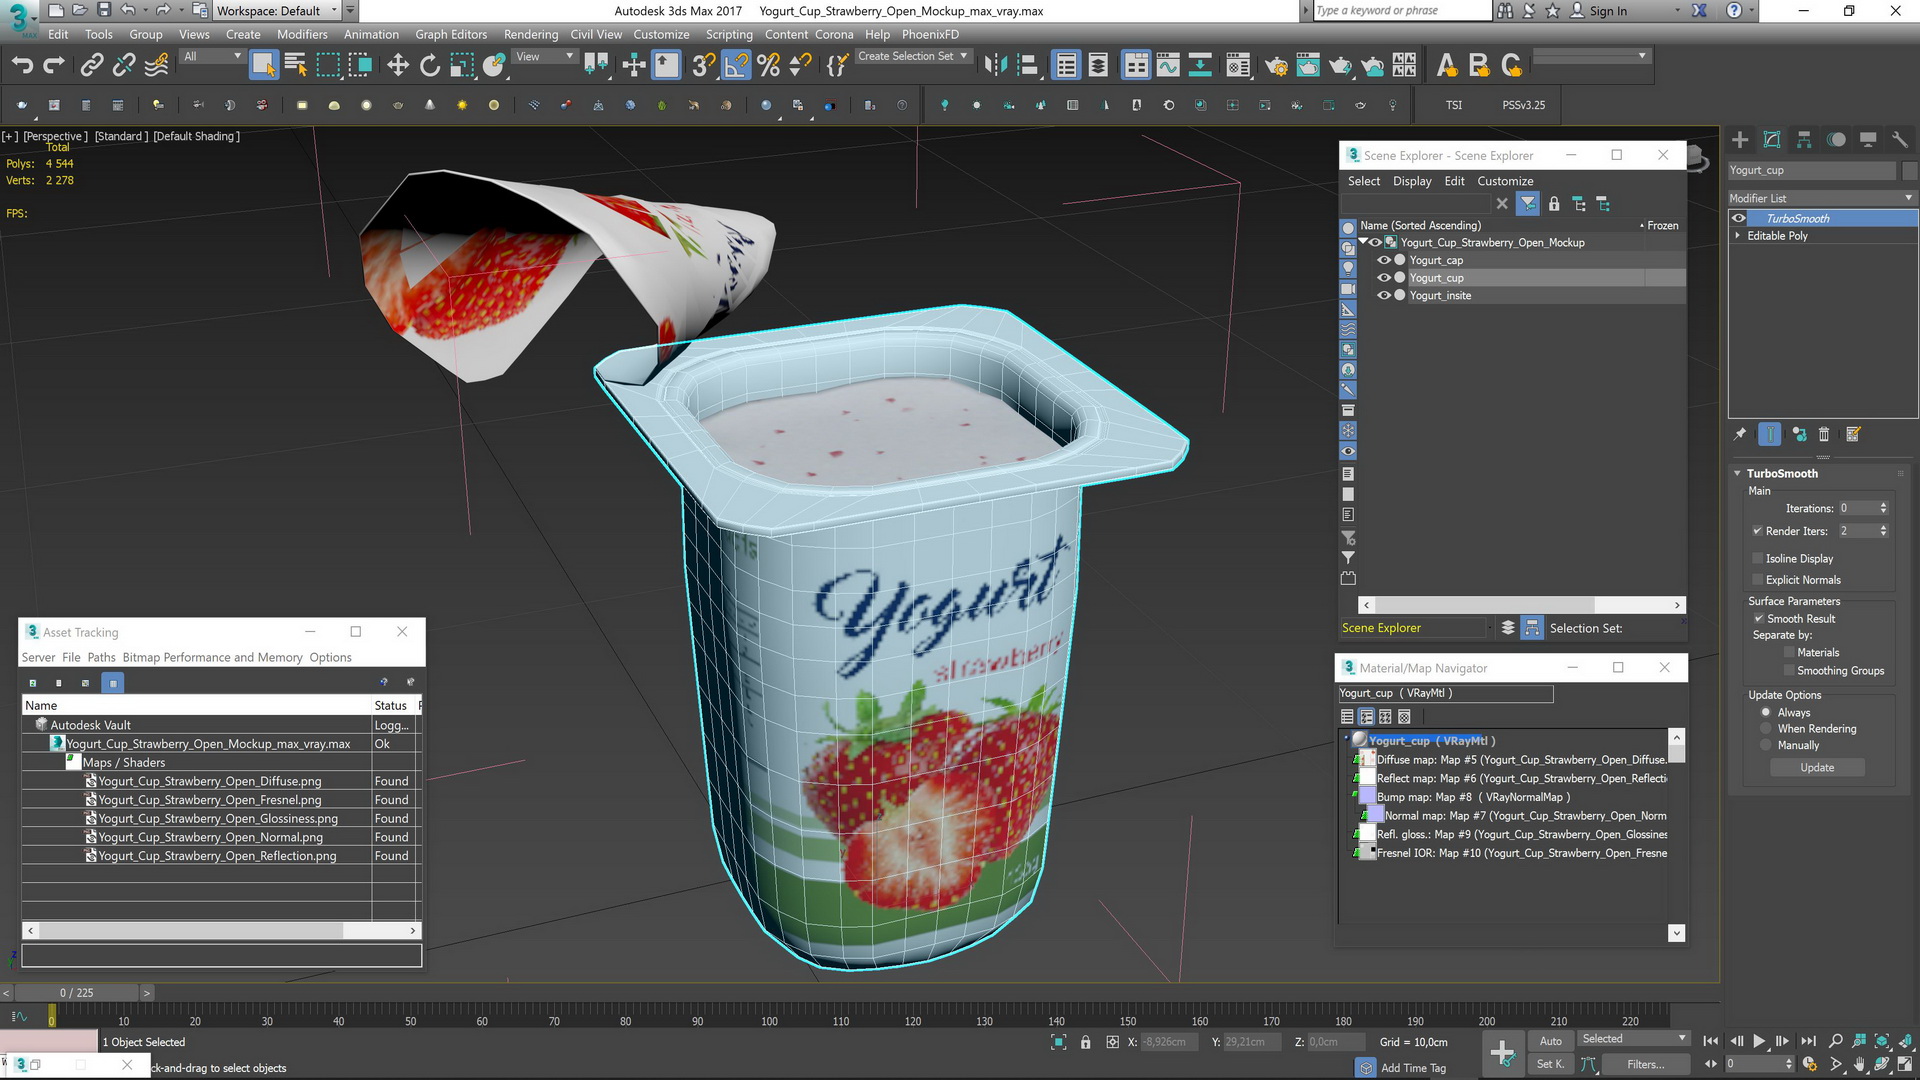1920x1080 pixels.
Task: Select the Link tool icon
Action: 91,66
